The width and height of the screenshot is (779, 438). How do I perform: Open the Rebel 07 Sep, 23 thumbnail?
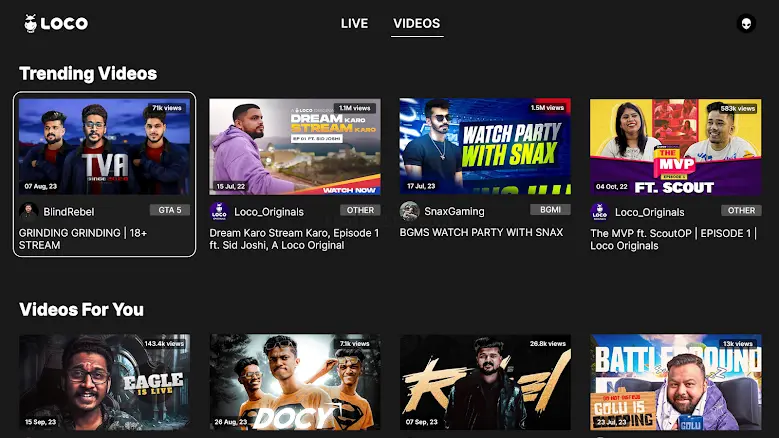point(485,382)
